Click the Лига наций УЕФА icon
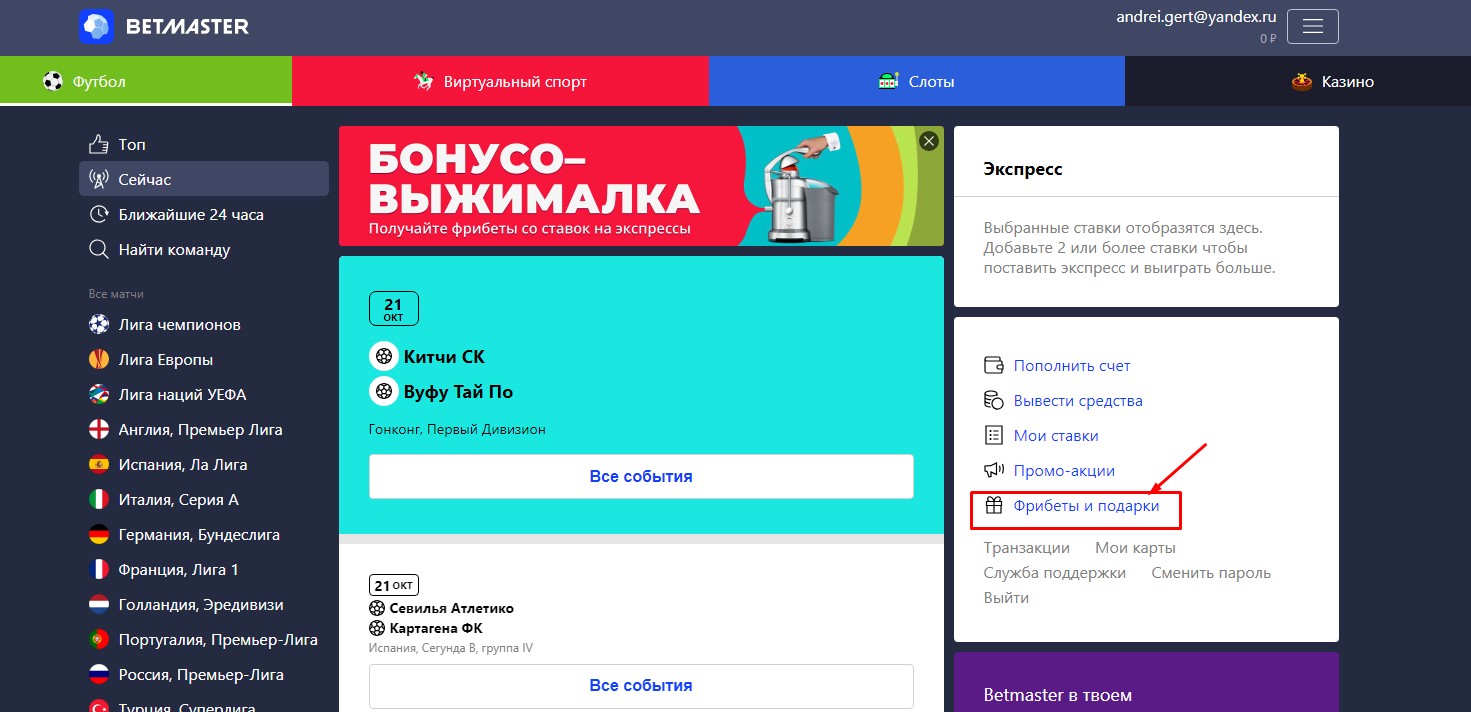This screenshot has width=1471, height=712. (x=99, y=395)
